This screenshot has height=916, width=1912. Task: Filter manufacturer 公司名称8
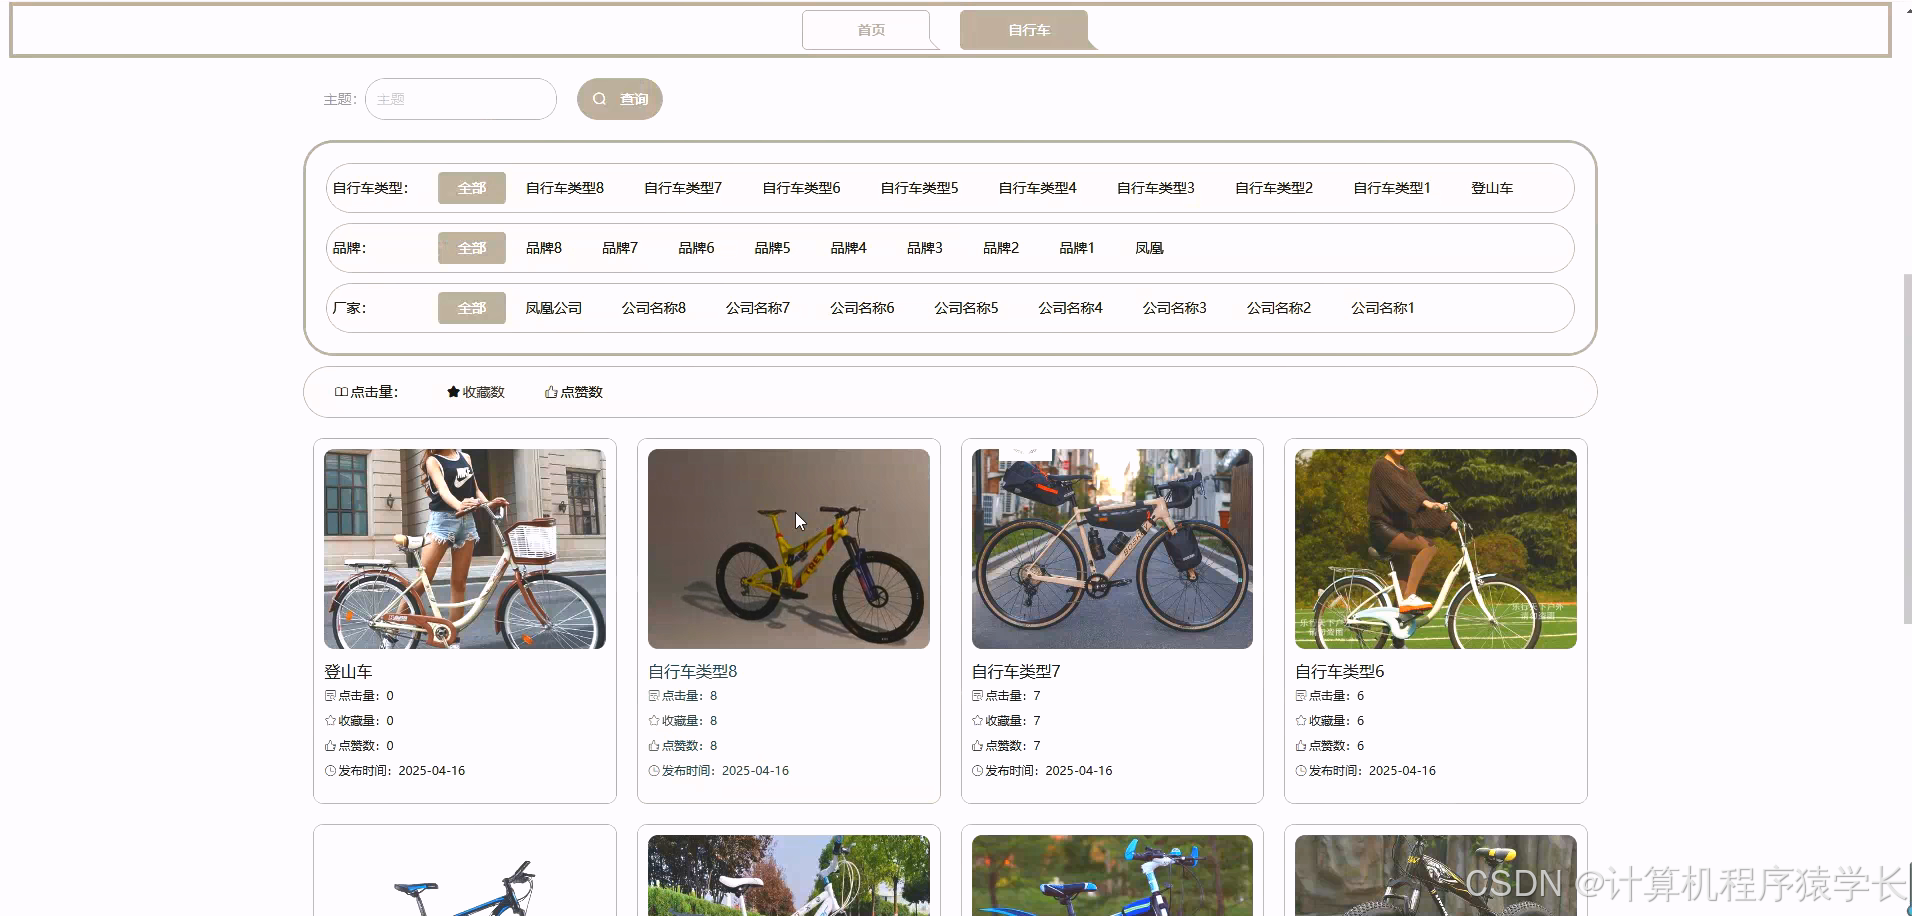tap(654, 308)
